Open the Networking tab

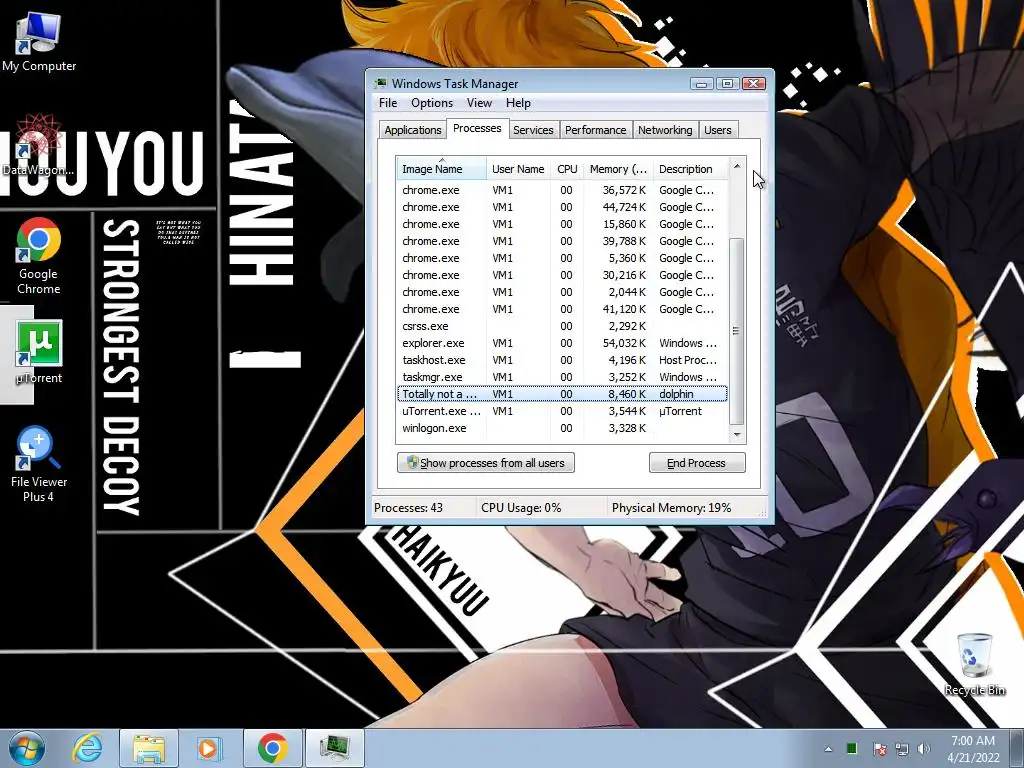pyautogui.click(x=665, y=130)
